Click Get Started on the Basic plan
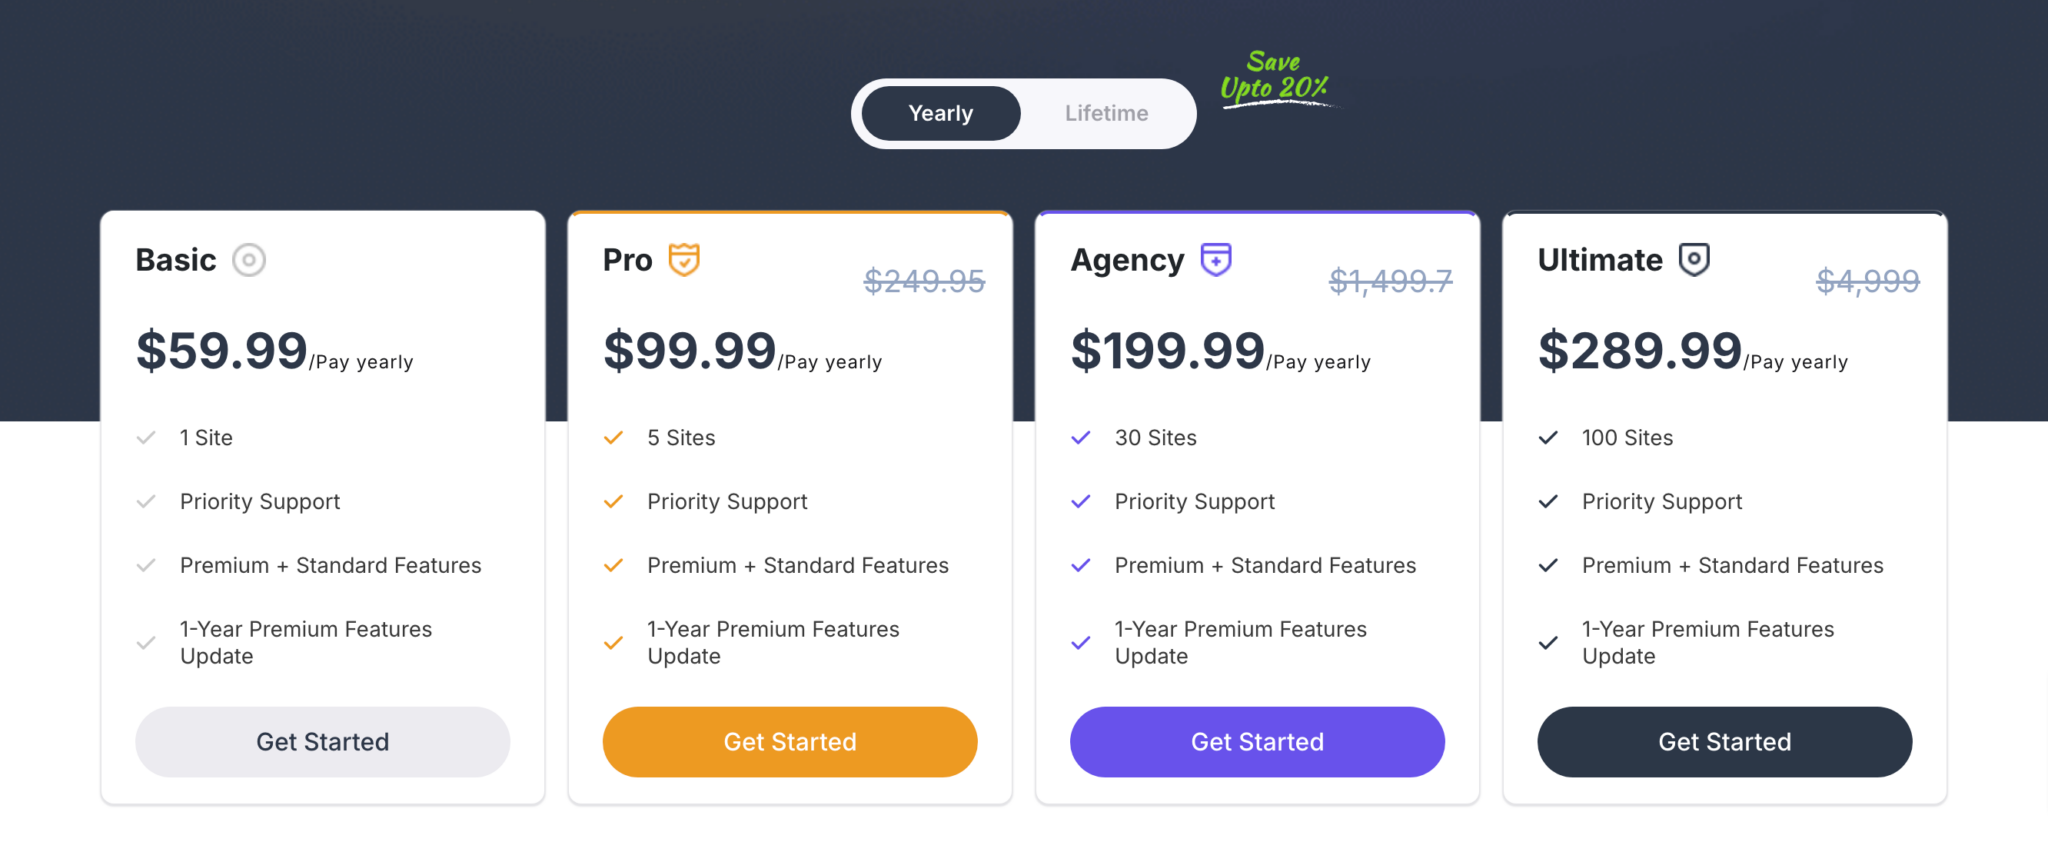The width and height of the screenshot is (2048, 852). click(x=322, y=741)
